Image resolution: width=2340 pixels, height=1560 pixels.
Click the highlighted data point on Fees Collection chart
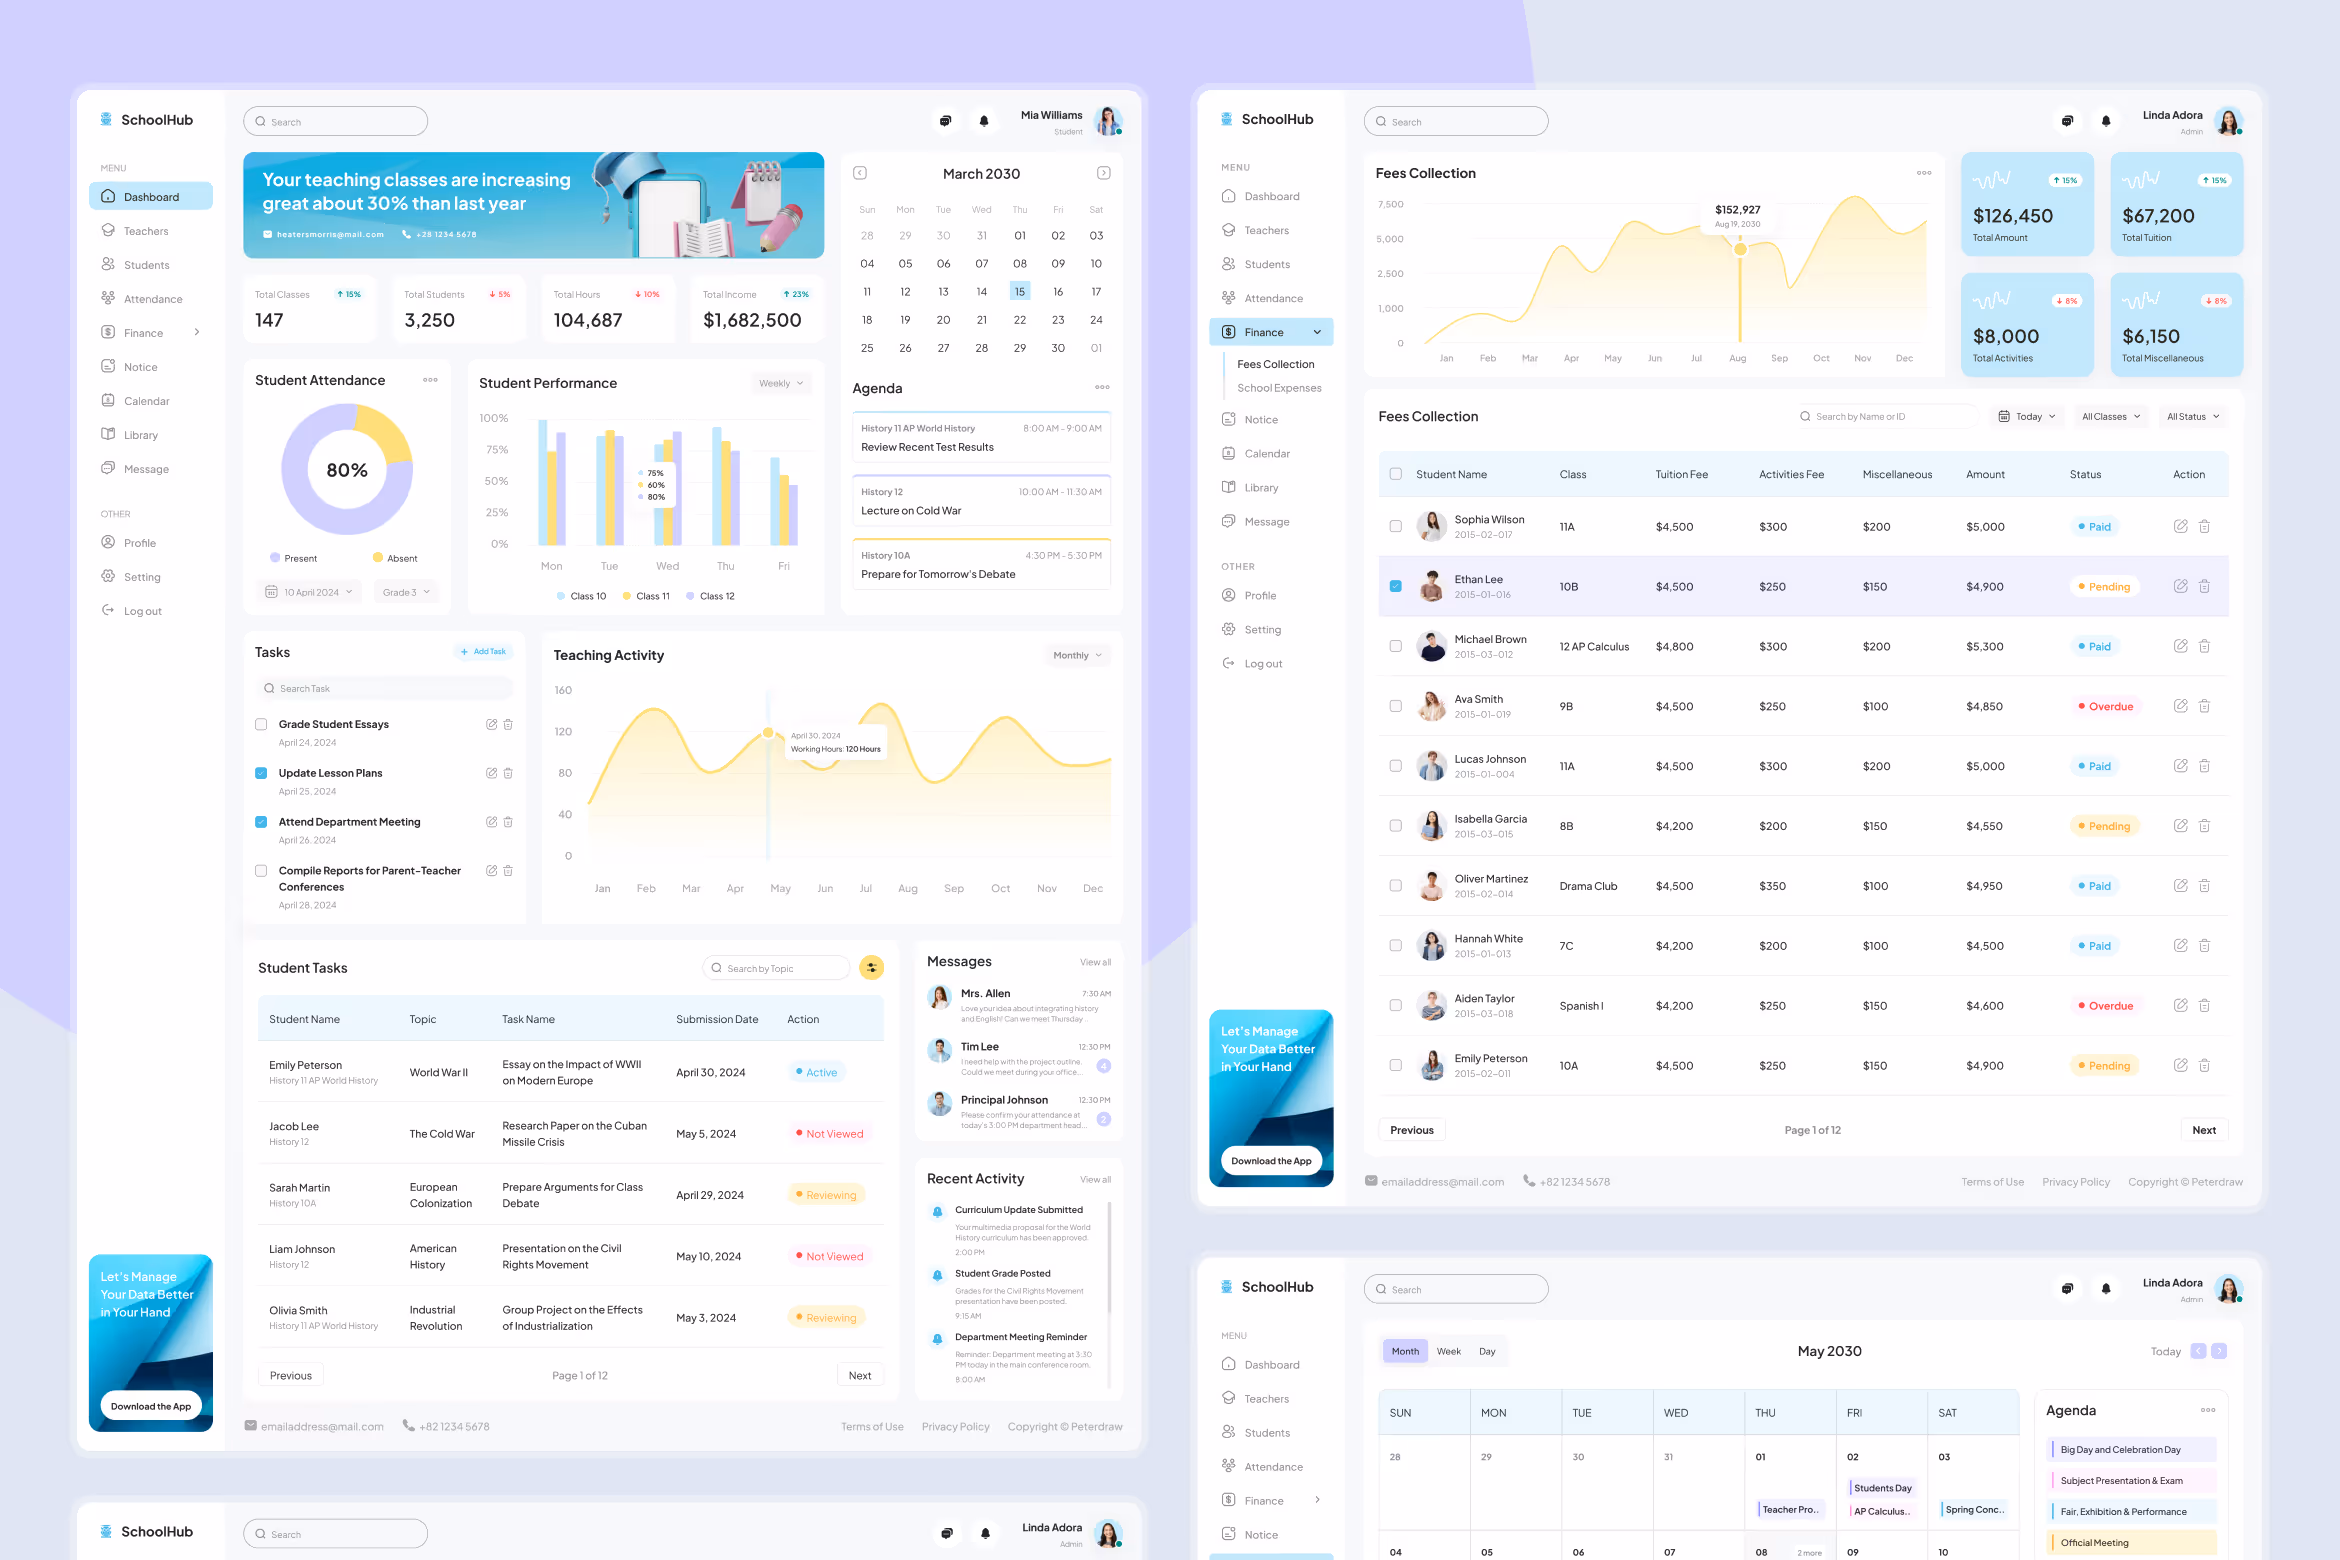[x=1740, y=249]
